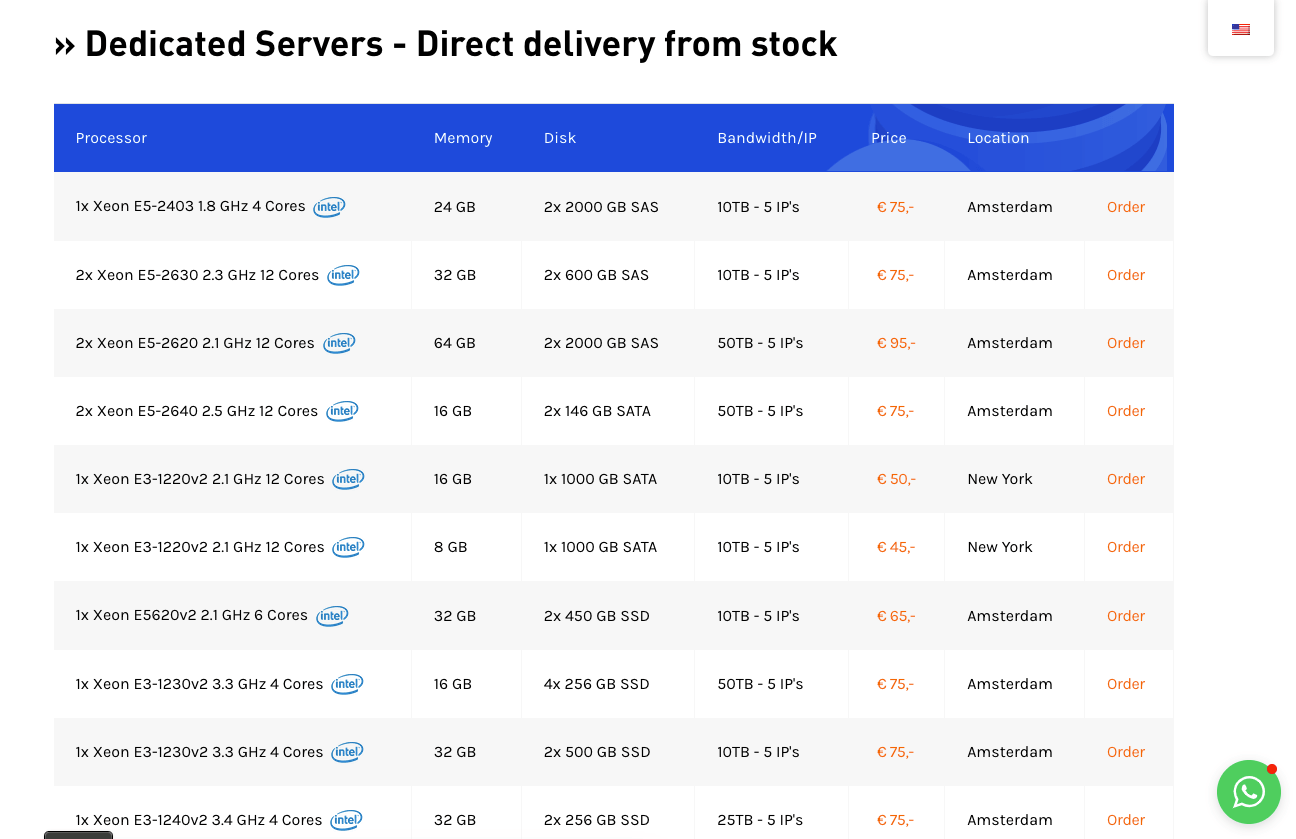Viewport: 1296px width, 839px height.
Task: Open the WhatsApp chat bubble
Action: tap(1248, 792)
